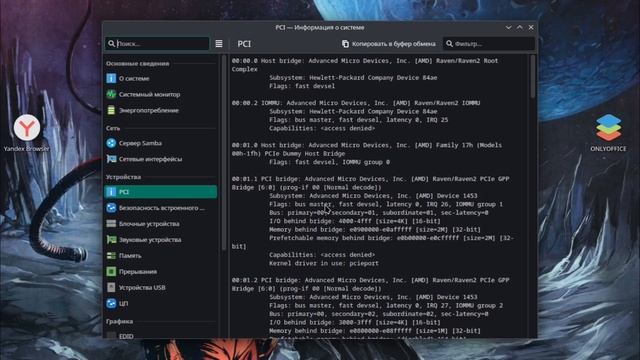Click the '00:00.2 IOMMU' line

pos(356,103)
